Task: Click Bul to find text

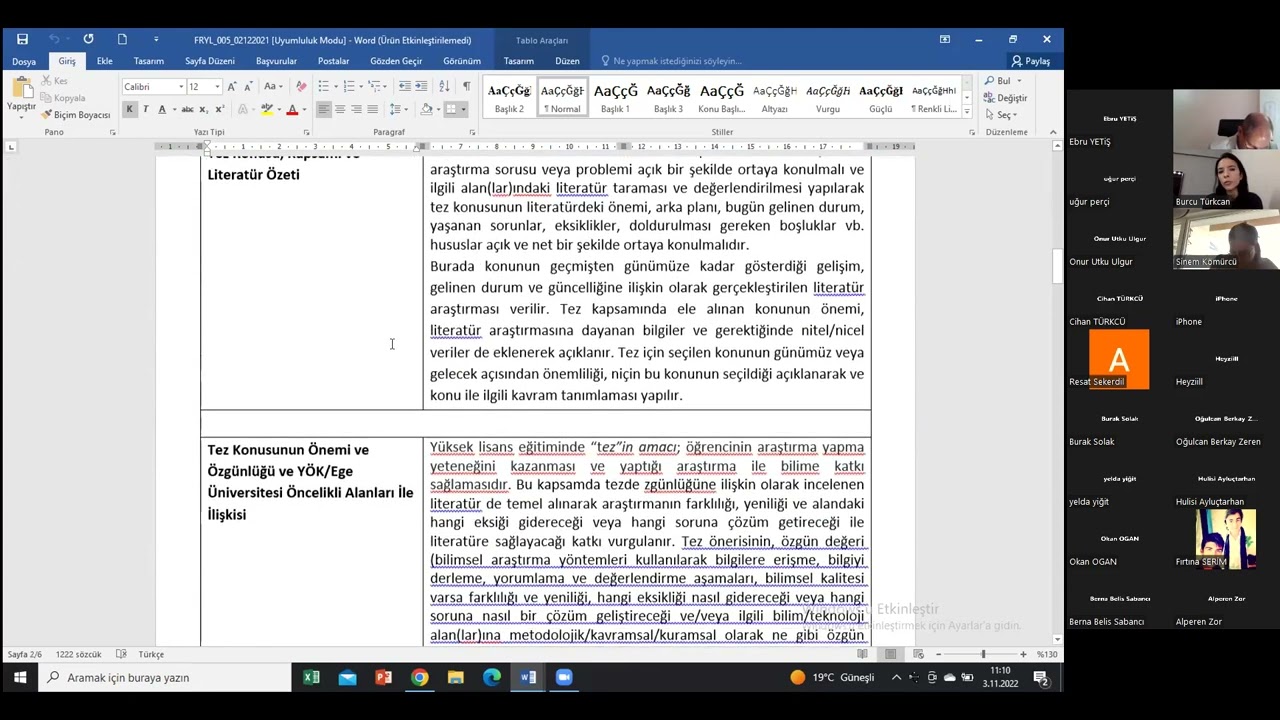Action: click(998, 81)
